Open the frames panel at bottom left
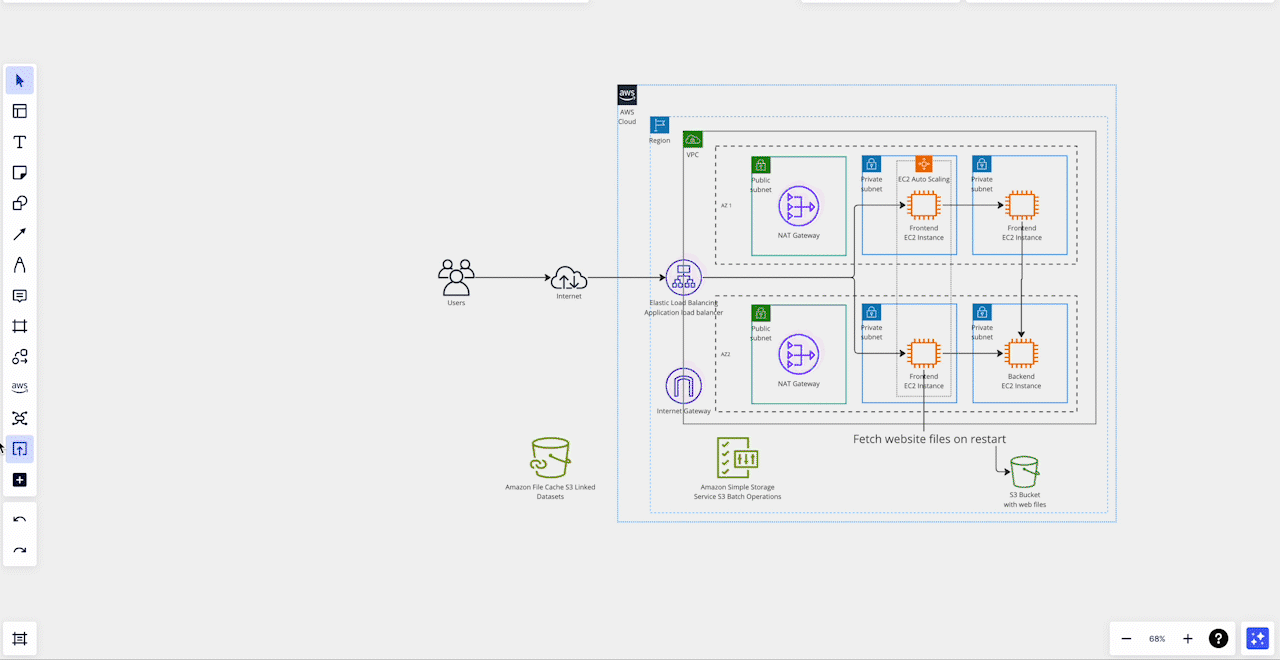Screen dimensions: 1280x660 click(x=20, y=639)
